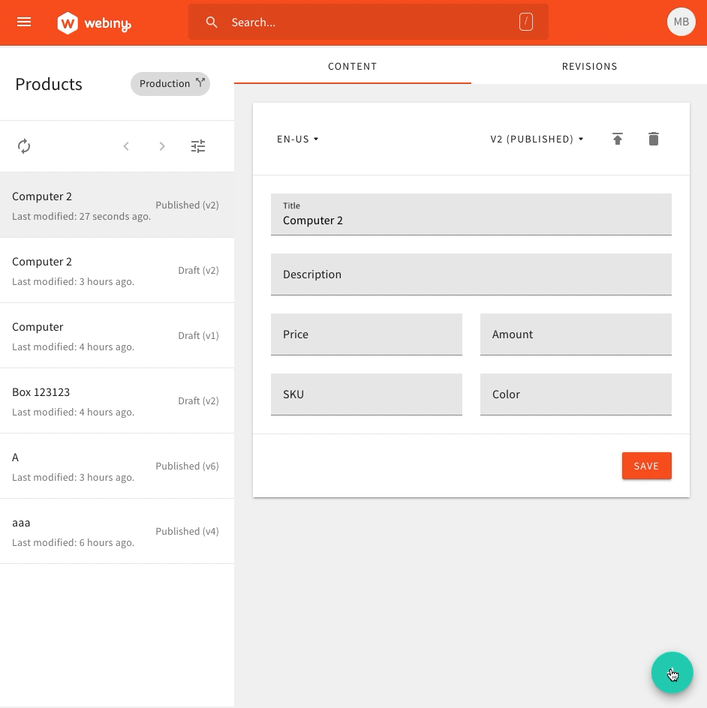The height and width of the screenshot is (708, 707).
Task: Click the Price input field
Action: [366, 334]
